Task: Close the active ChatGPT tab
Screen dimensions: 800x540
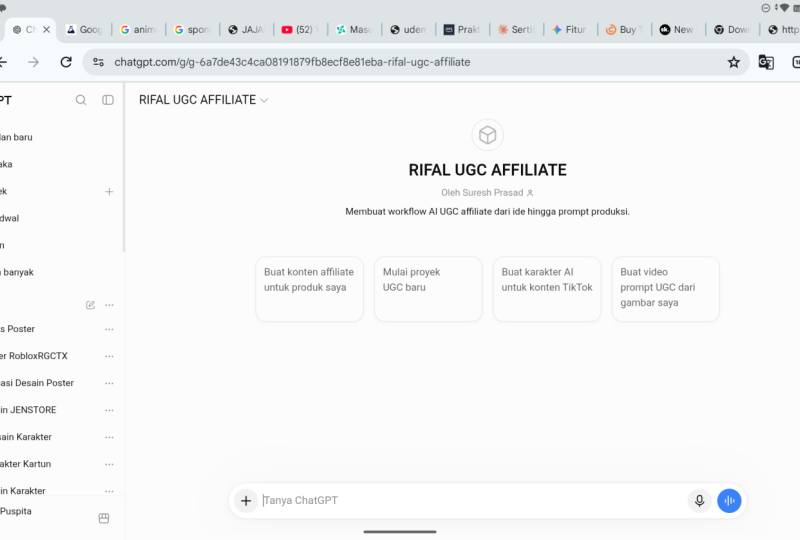Action: pyautogui.click(x=46, y=30)
